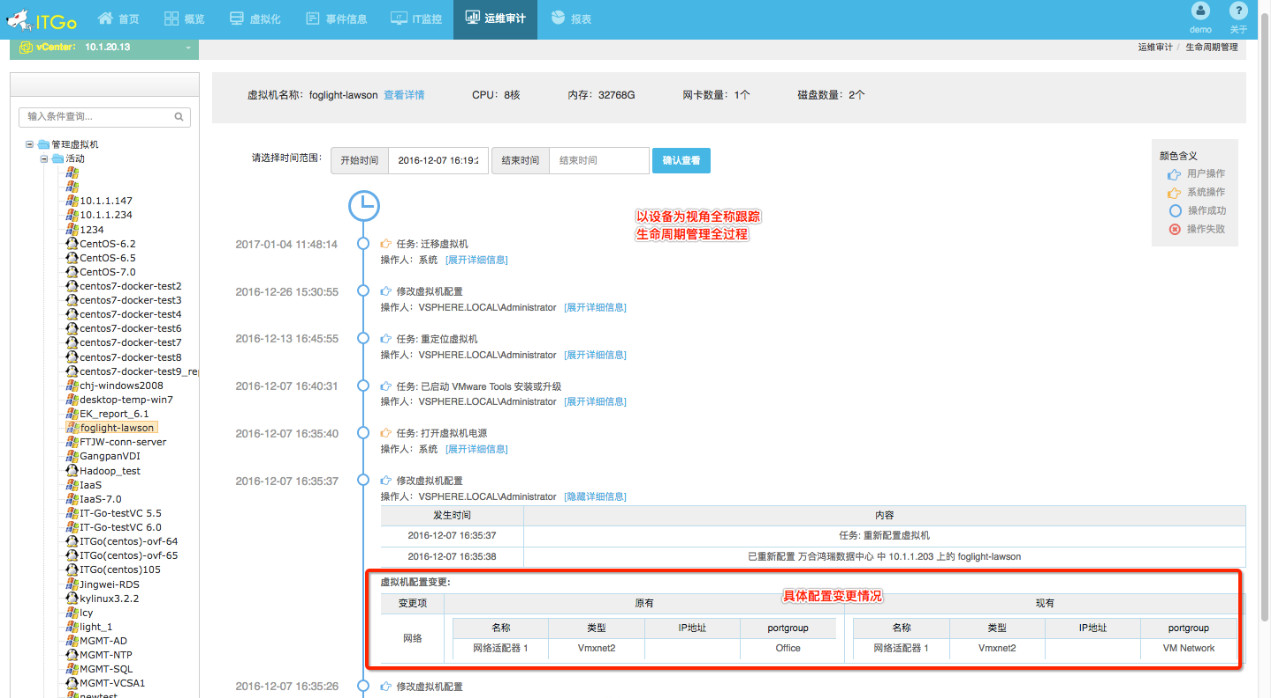Select the ITGo(centos)105 tree item
Screen dimensions: 1271x698
[120, 570]
